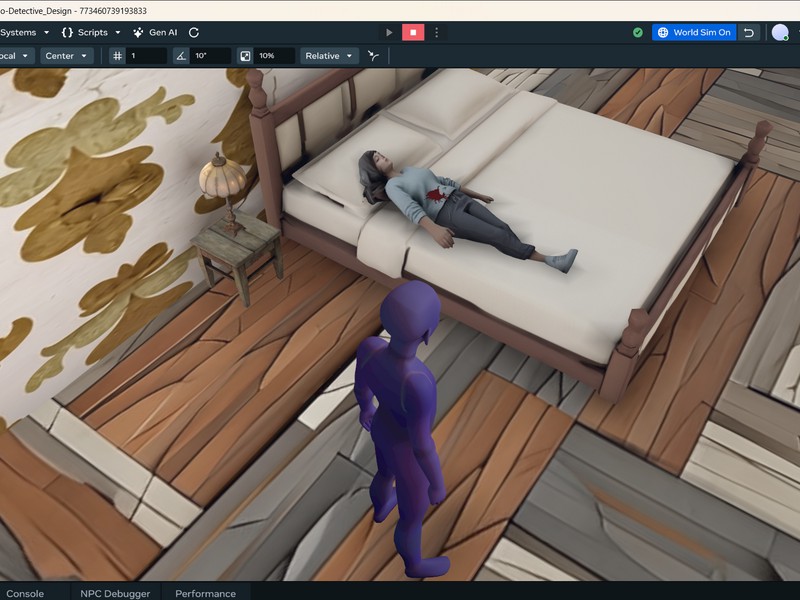Click the Gen AI button
800x600 pixels.
pyautogui.click(x=155, y=33)
